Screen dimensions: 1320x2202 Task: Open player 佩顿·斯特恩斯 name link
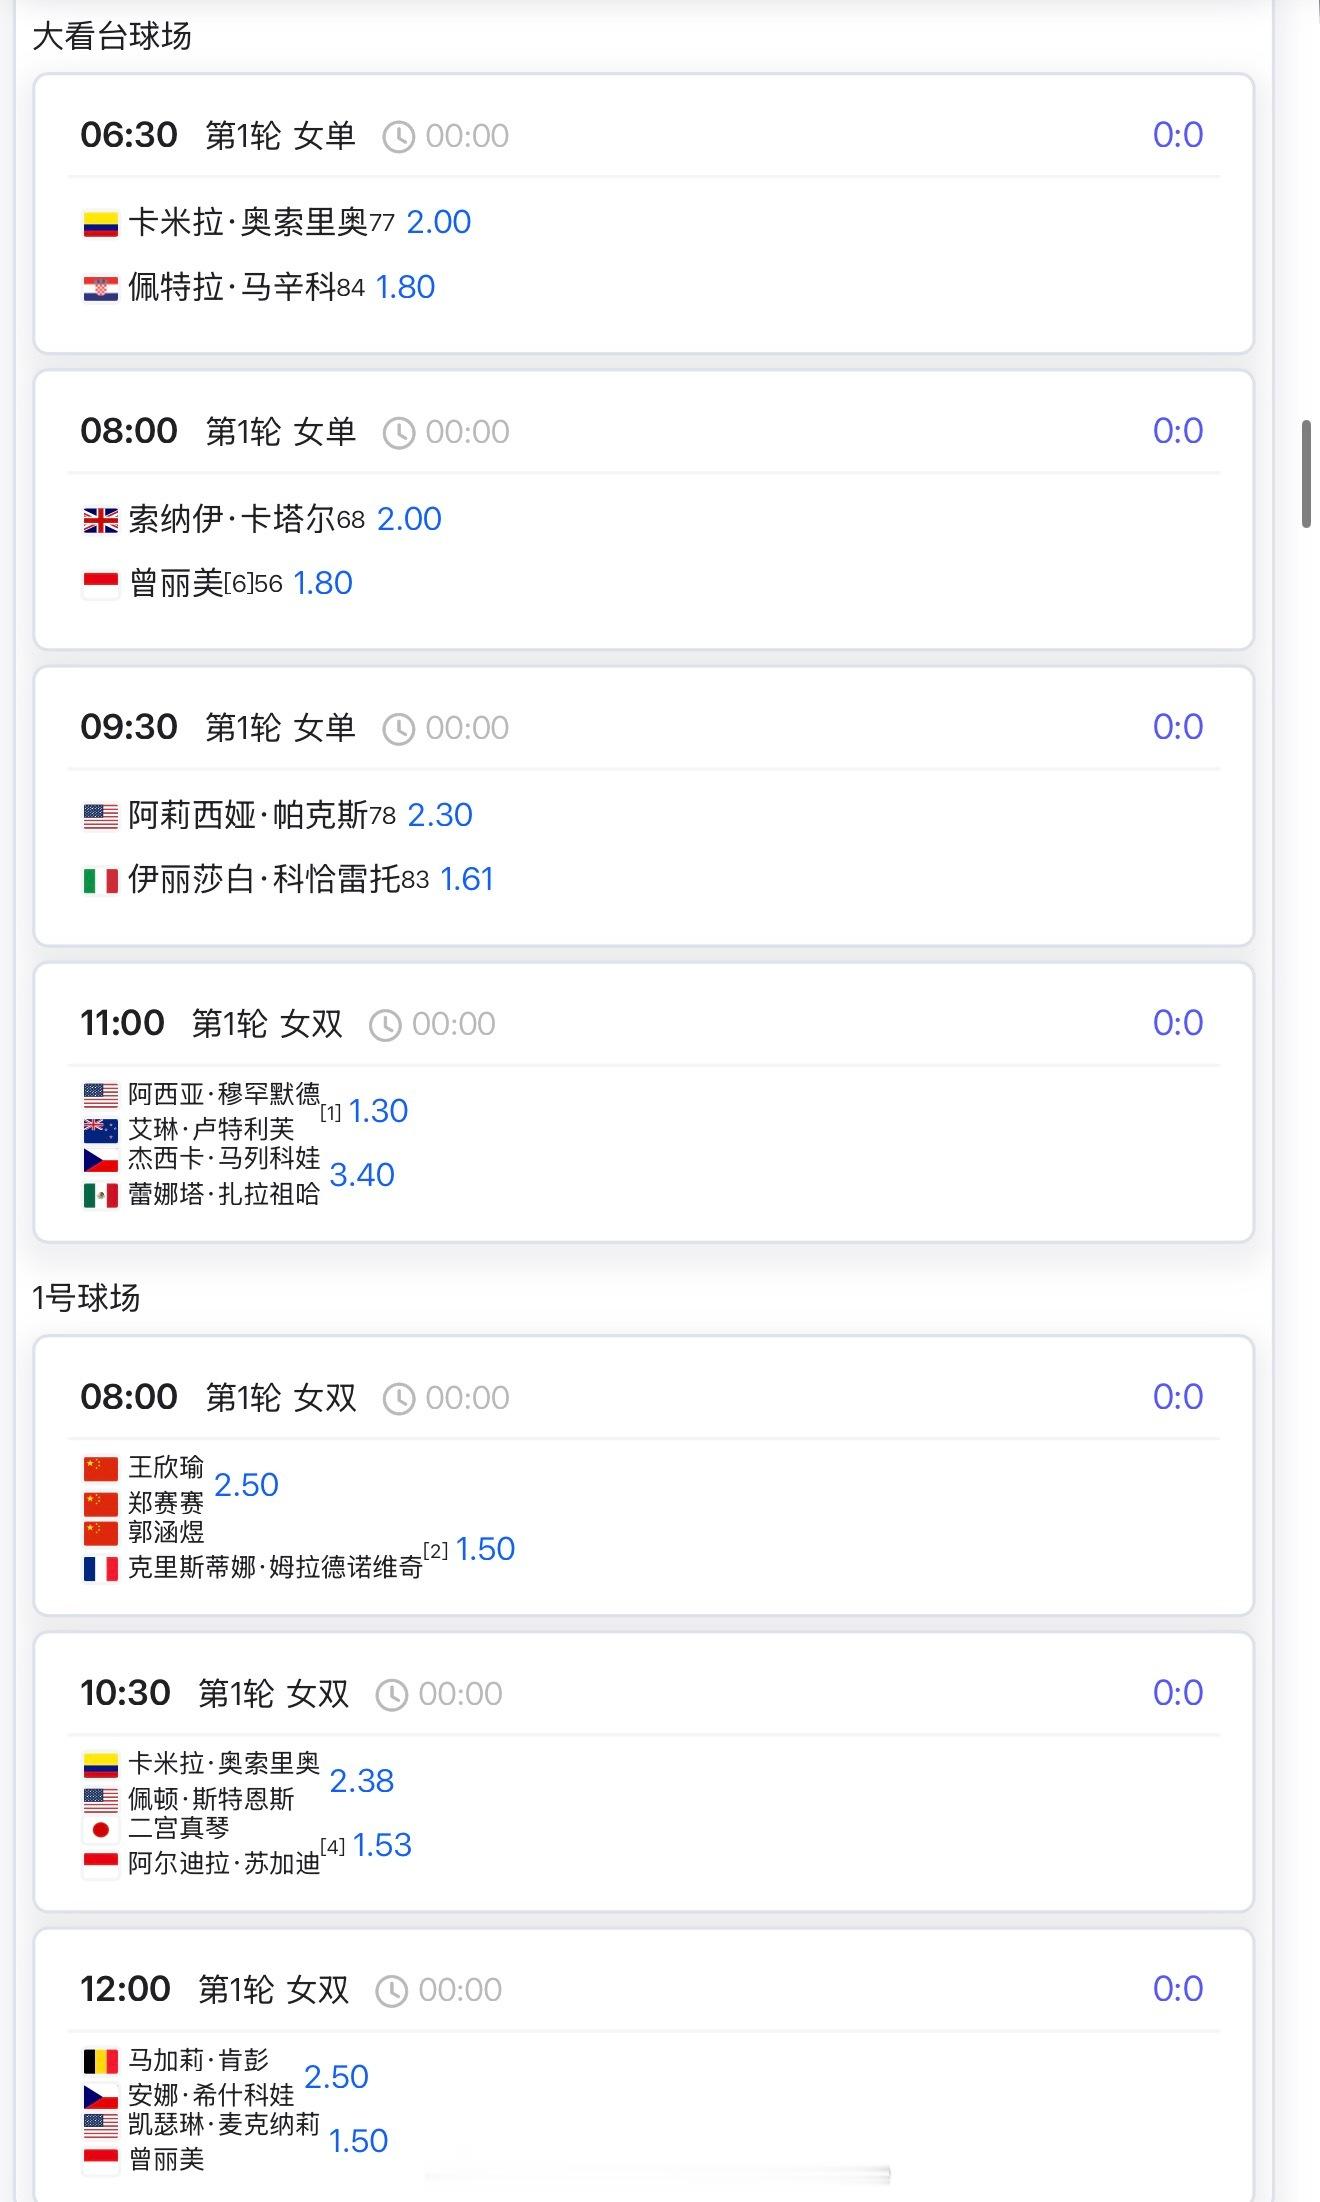211,1799
